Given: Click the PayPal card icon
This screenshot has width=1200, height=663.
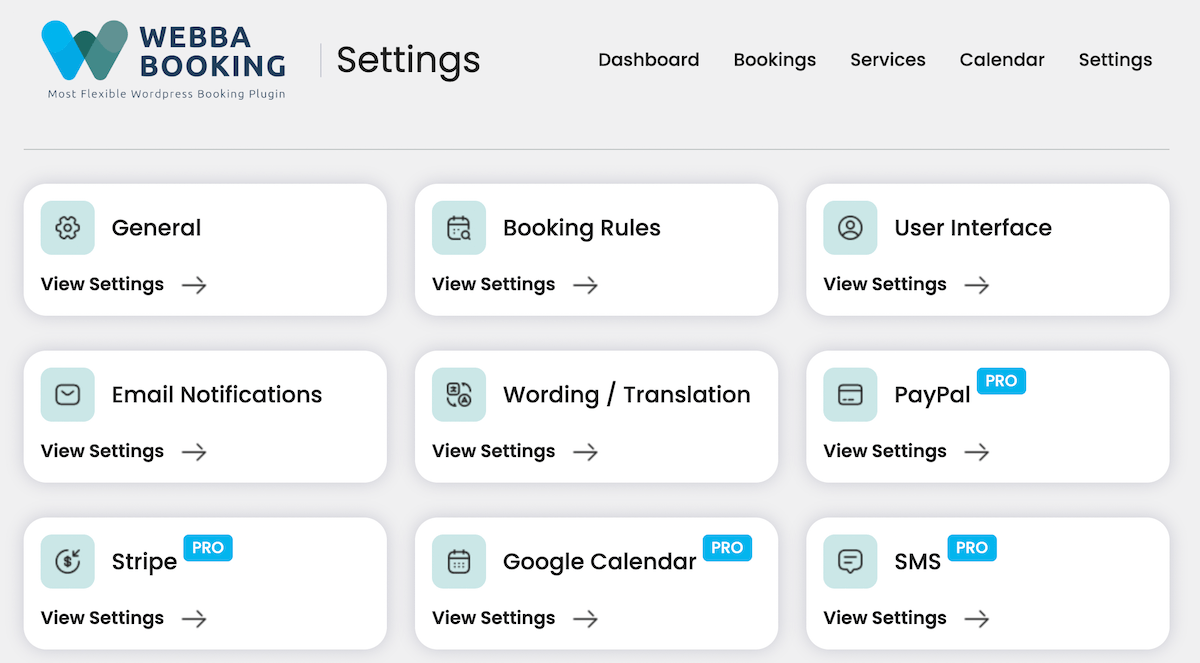Looking at the screenshot, I should point(850,395).
